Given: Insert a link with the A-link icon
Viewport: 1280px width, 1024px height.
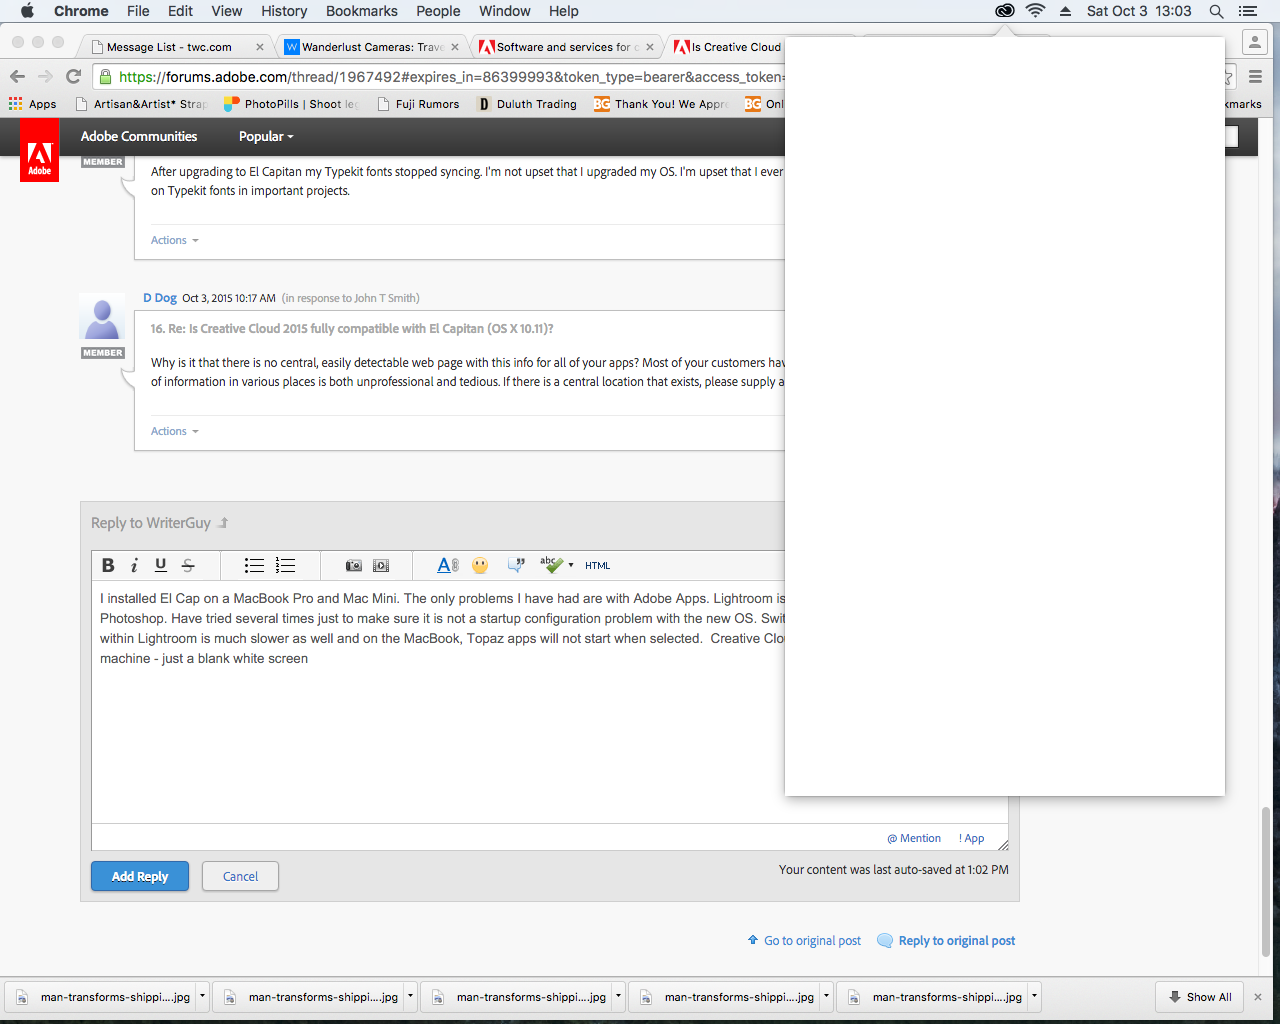Looking at the screenshot, I should point(448,565).
